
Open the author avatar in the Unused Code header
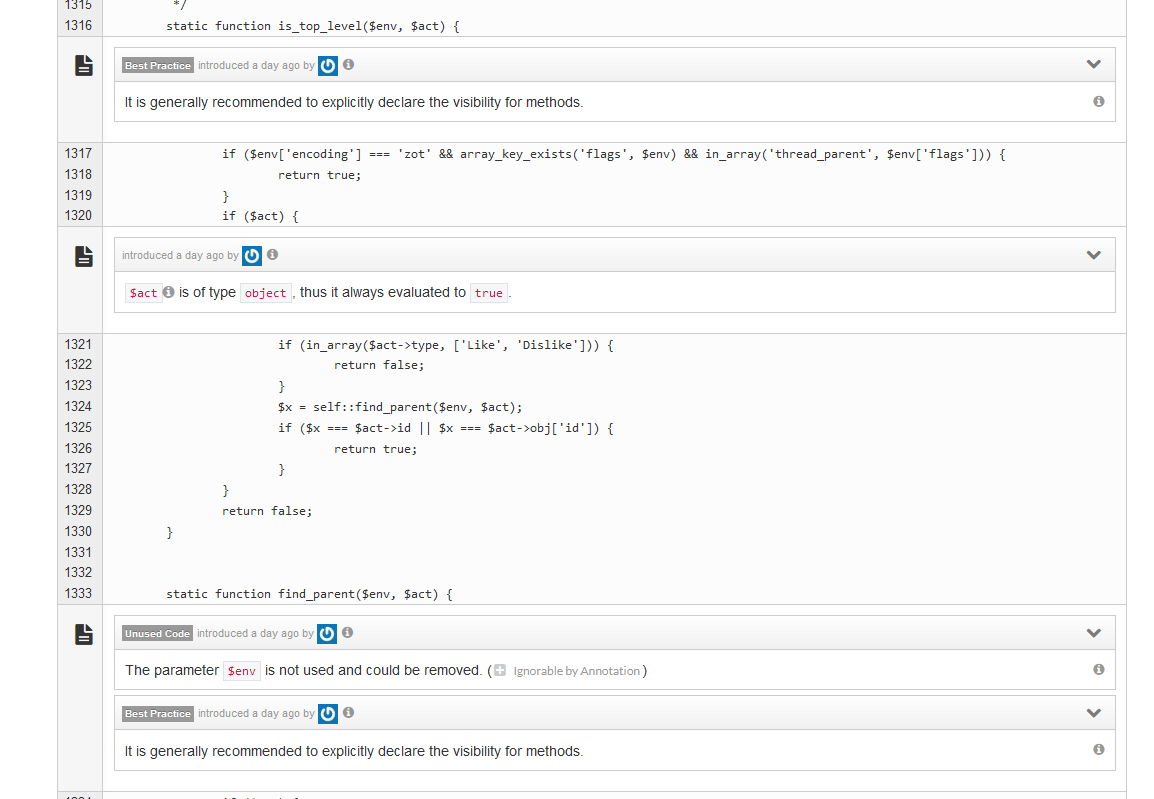327,633
